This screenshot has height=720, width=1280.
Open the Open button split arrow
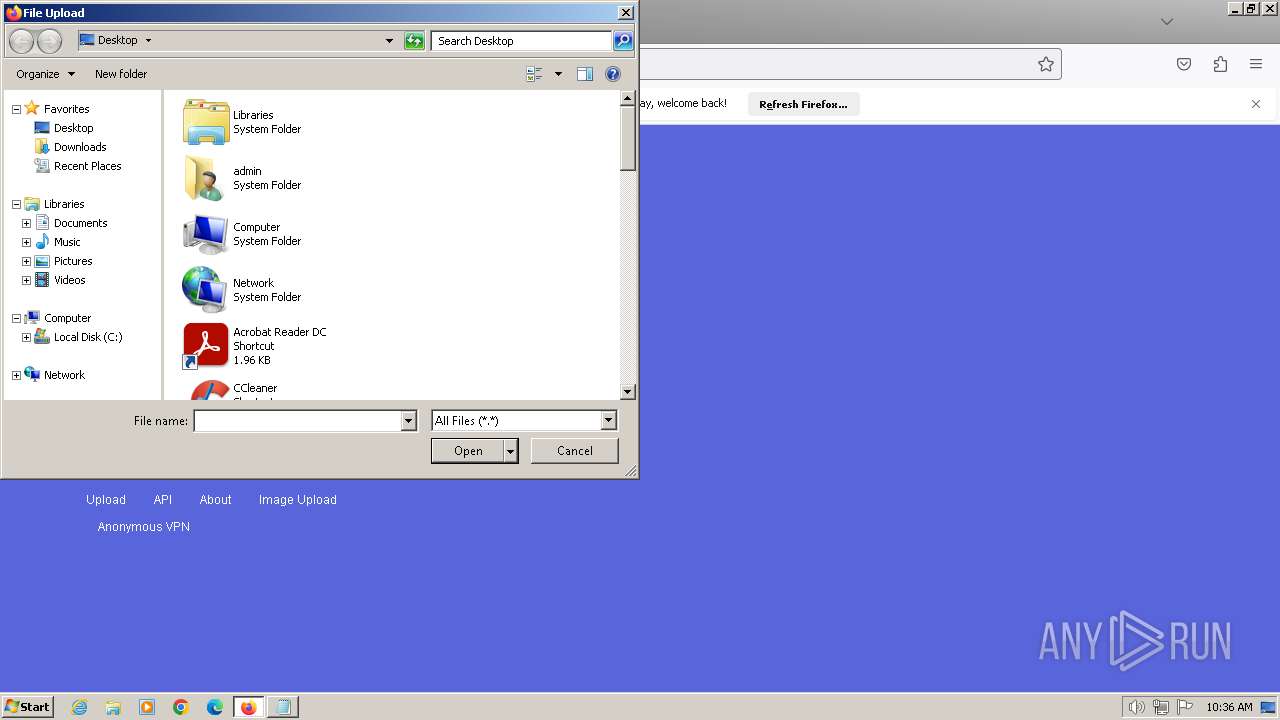pos(511,451)
